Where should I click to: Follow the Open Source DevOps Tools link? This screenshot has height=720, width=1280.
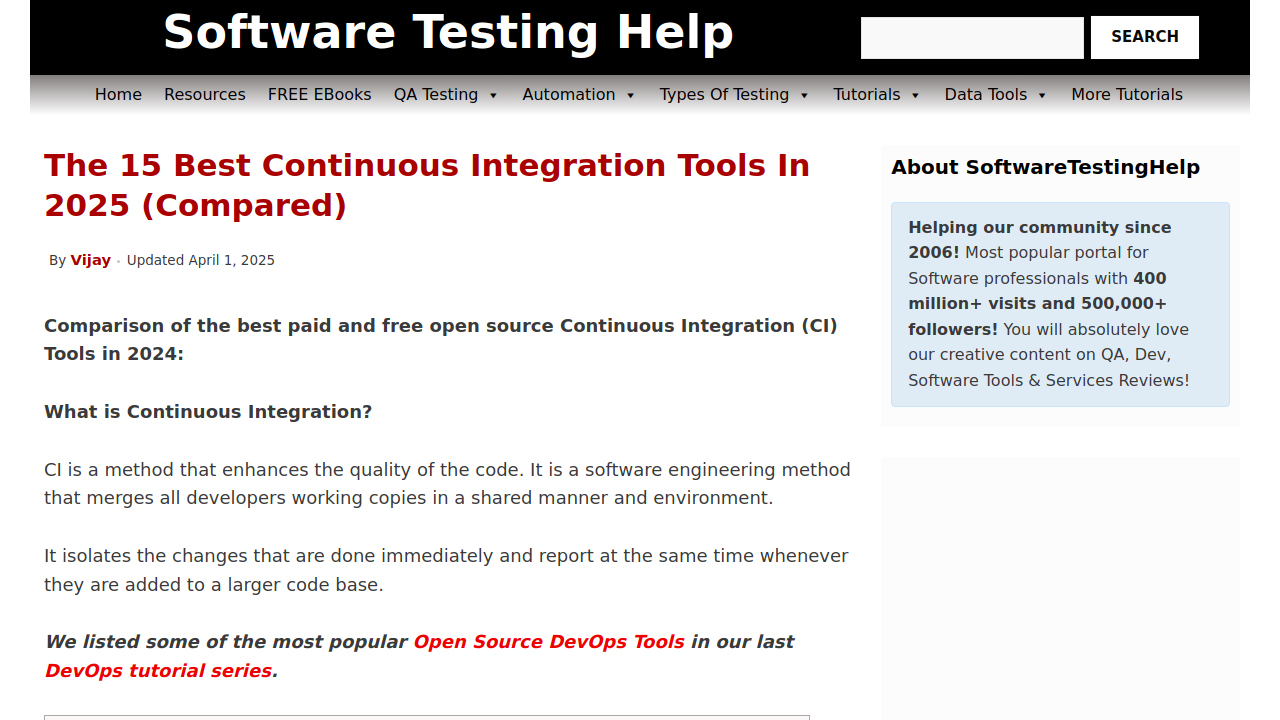(549, 642)
